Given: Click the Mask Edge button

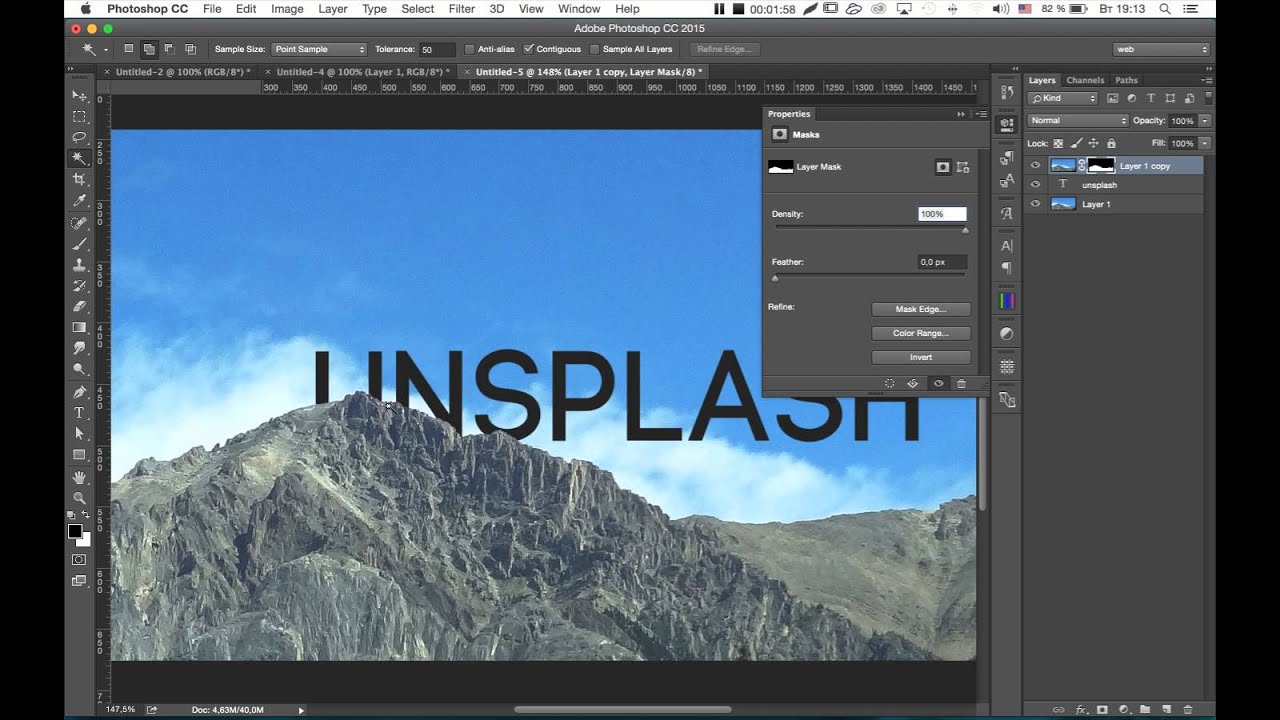Looking at the screenshot, I should 921,309.
